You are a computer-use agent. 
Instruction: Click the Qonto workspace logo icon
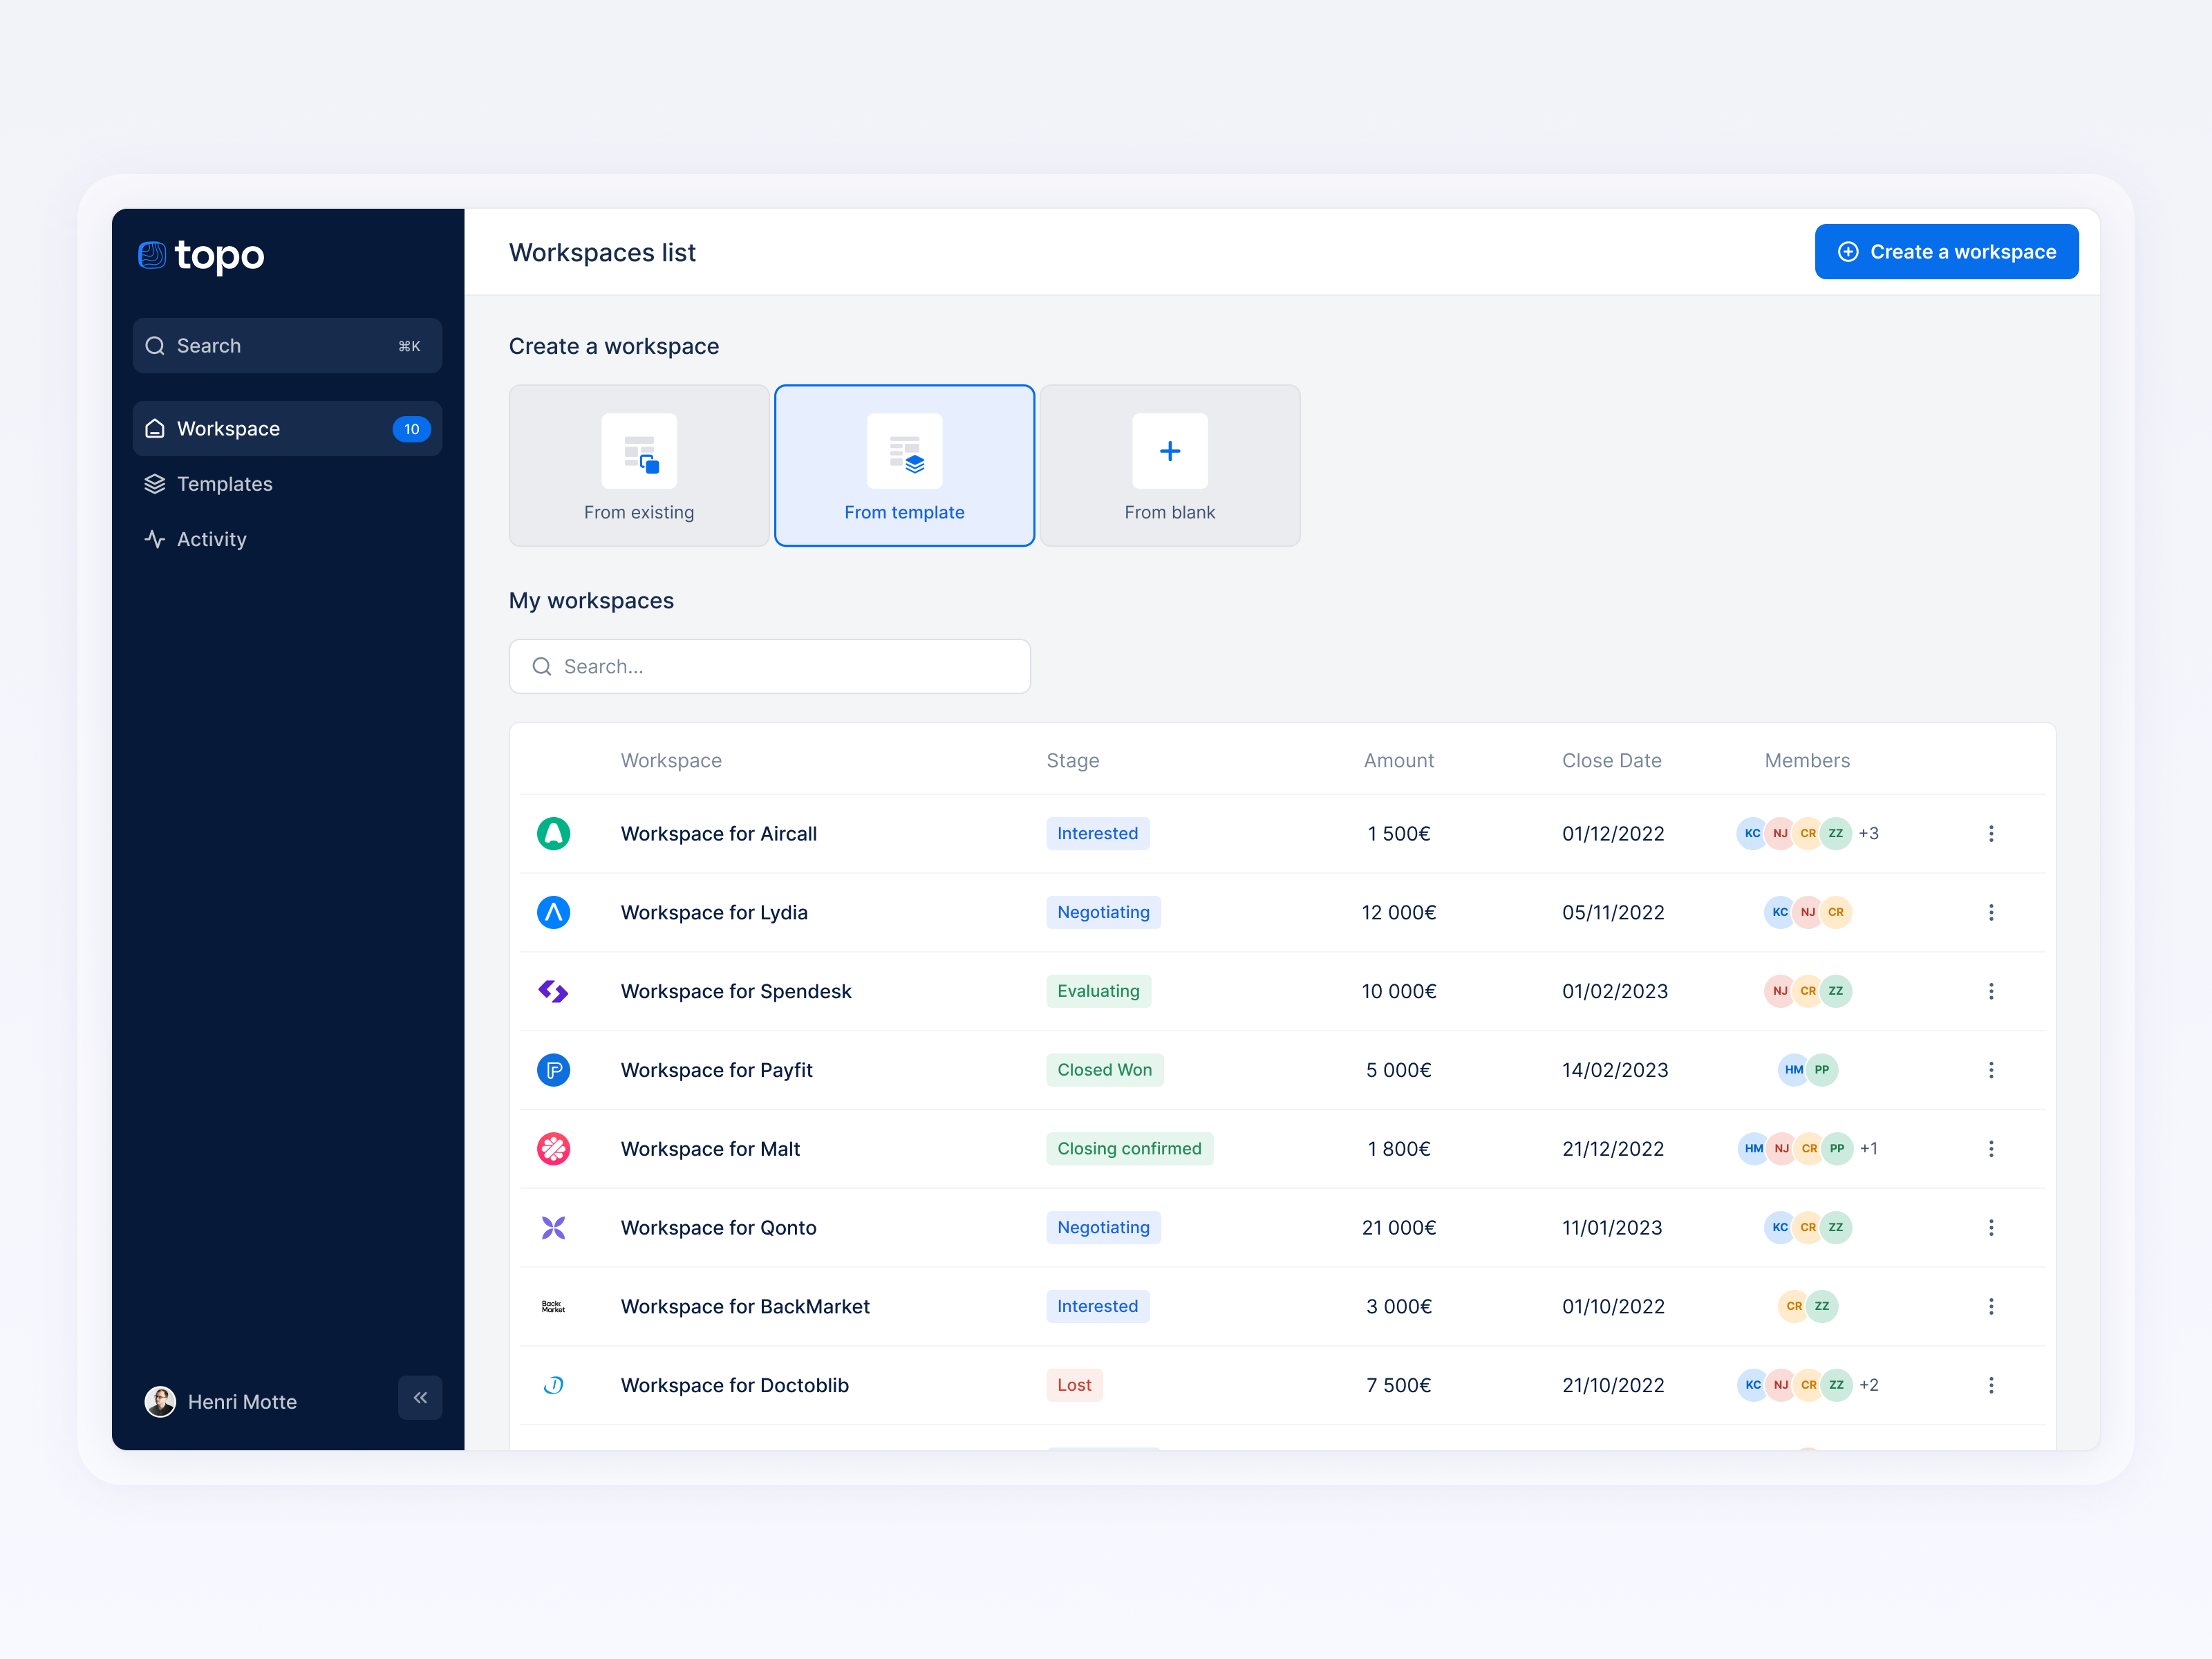click(x=554, y=1227)
